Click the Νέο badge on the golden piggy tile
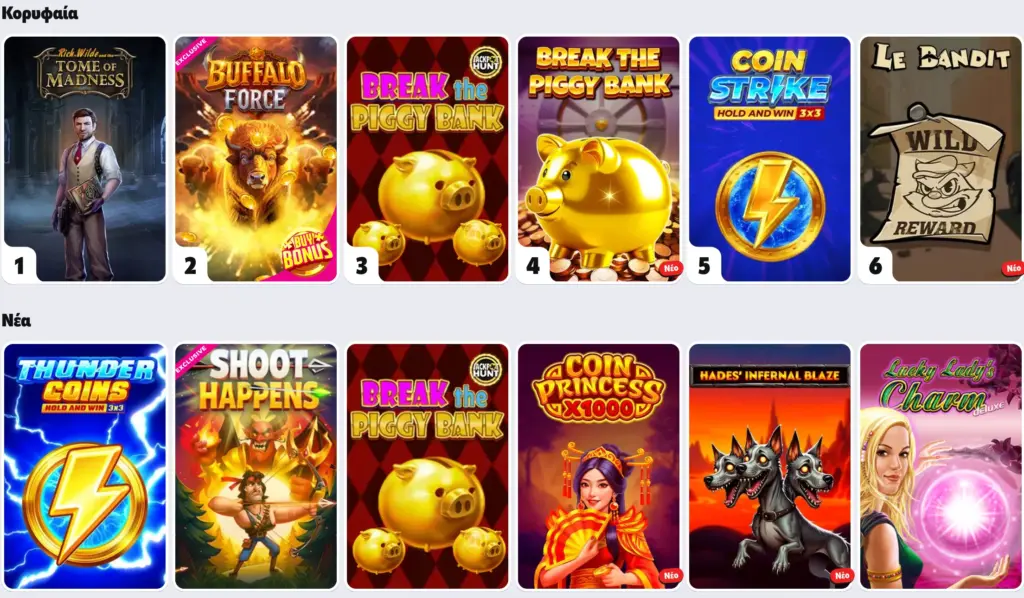This screenshot has width=1024, height=598. click(670, 268)
